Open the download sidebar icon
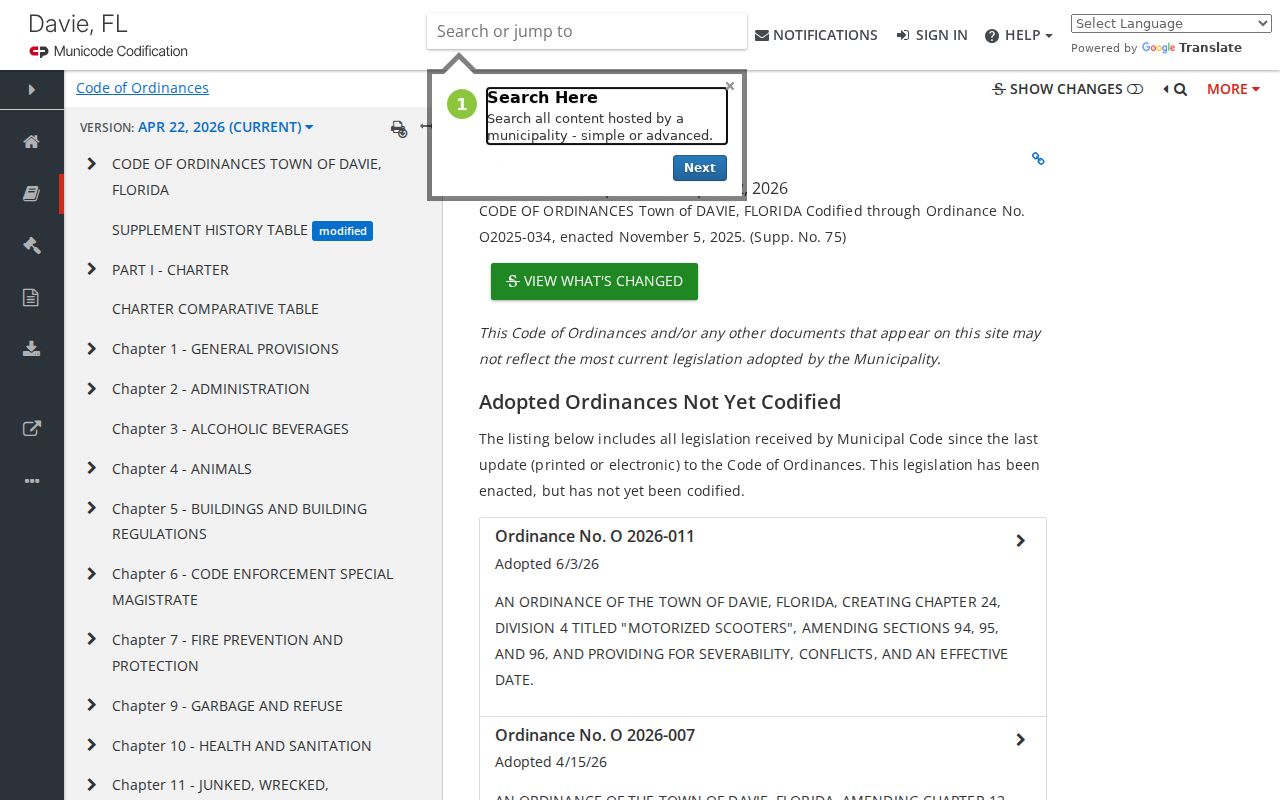 click(32, 349)
